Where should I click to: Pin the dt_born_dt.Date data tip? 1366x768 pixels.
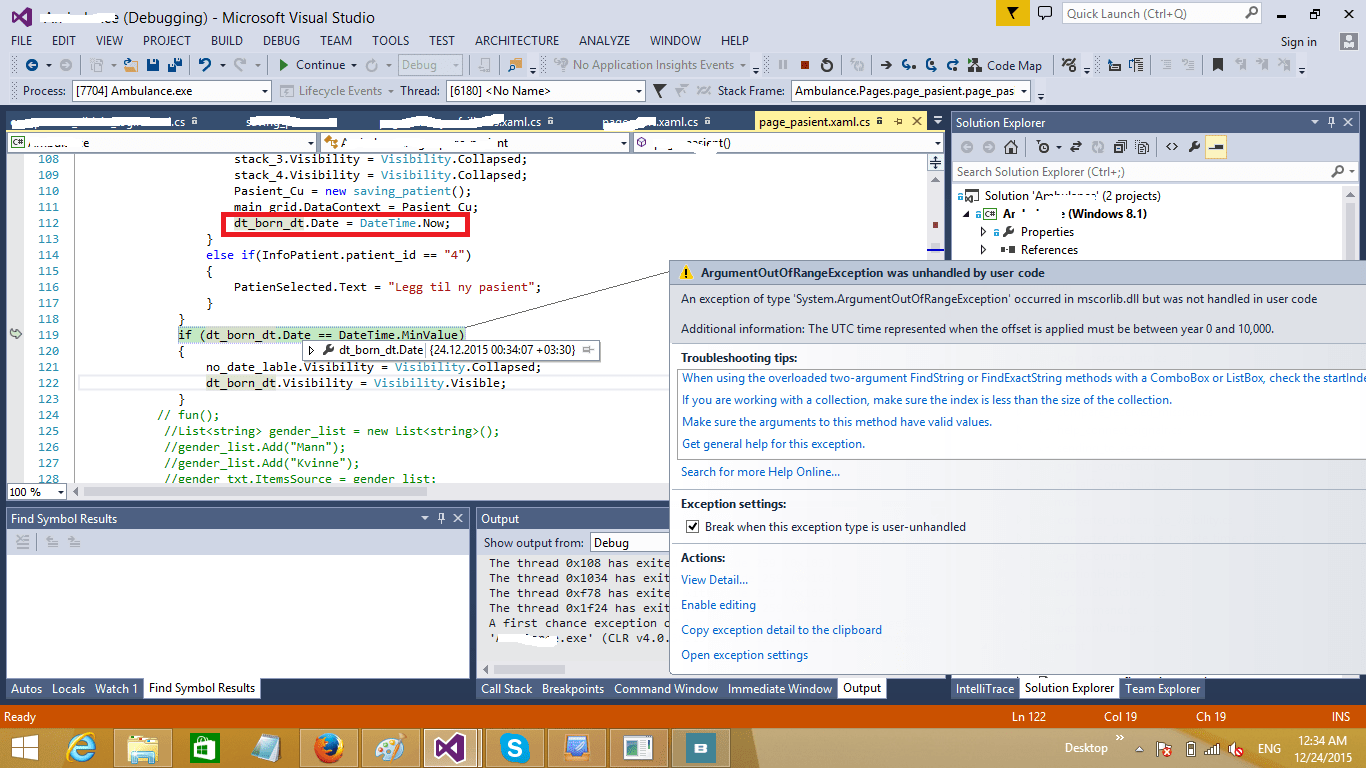coord(588,350)
